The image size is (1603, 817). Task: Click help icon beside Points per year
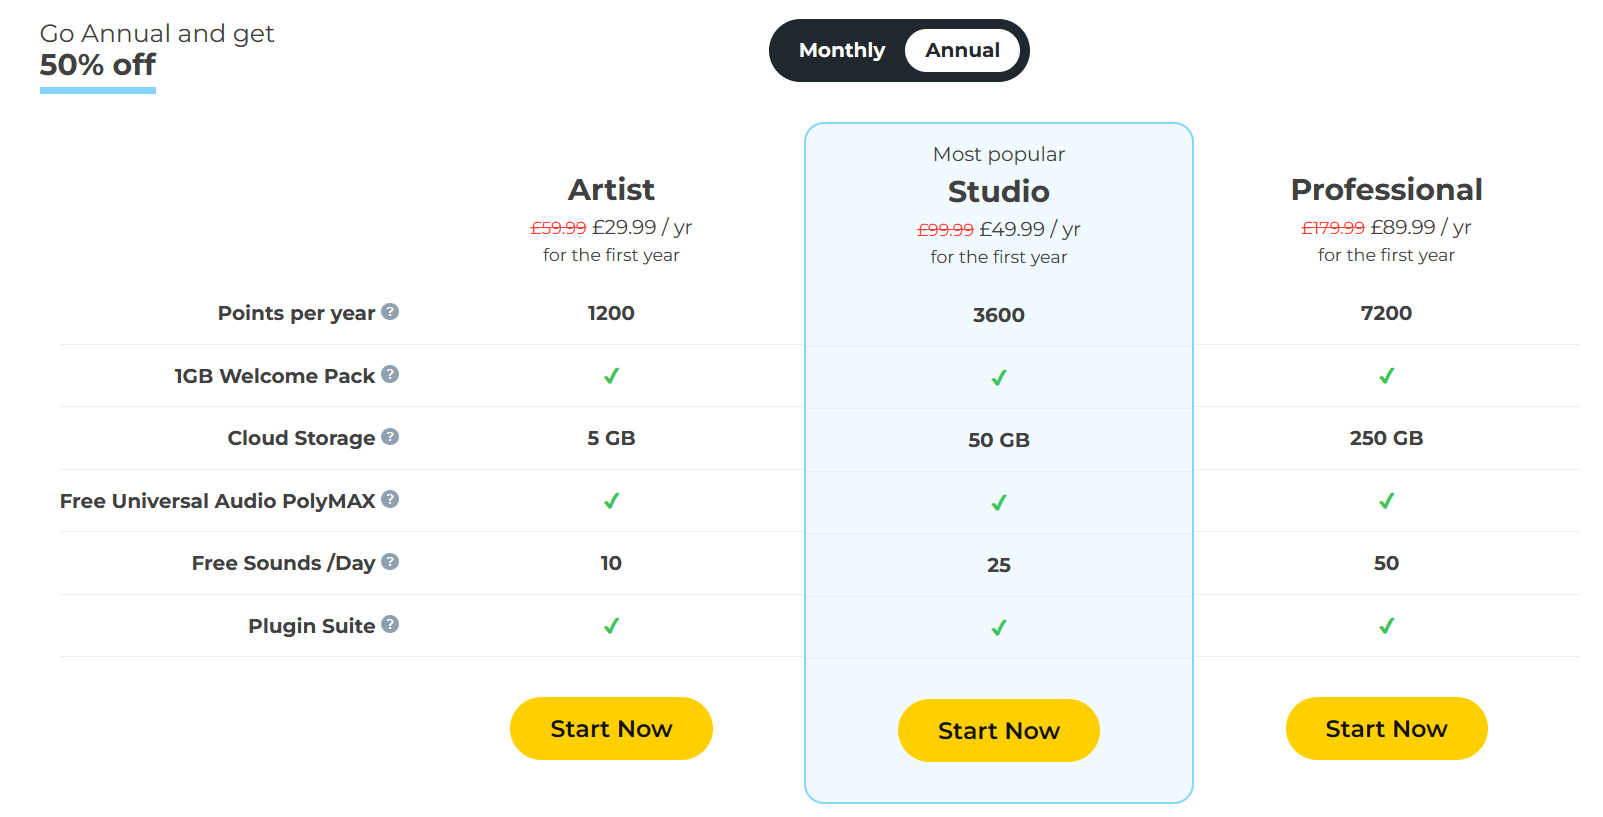[x=390, y=312]
